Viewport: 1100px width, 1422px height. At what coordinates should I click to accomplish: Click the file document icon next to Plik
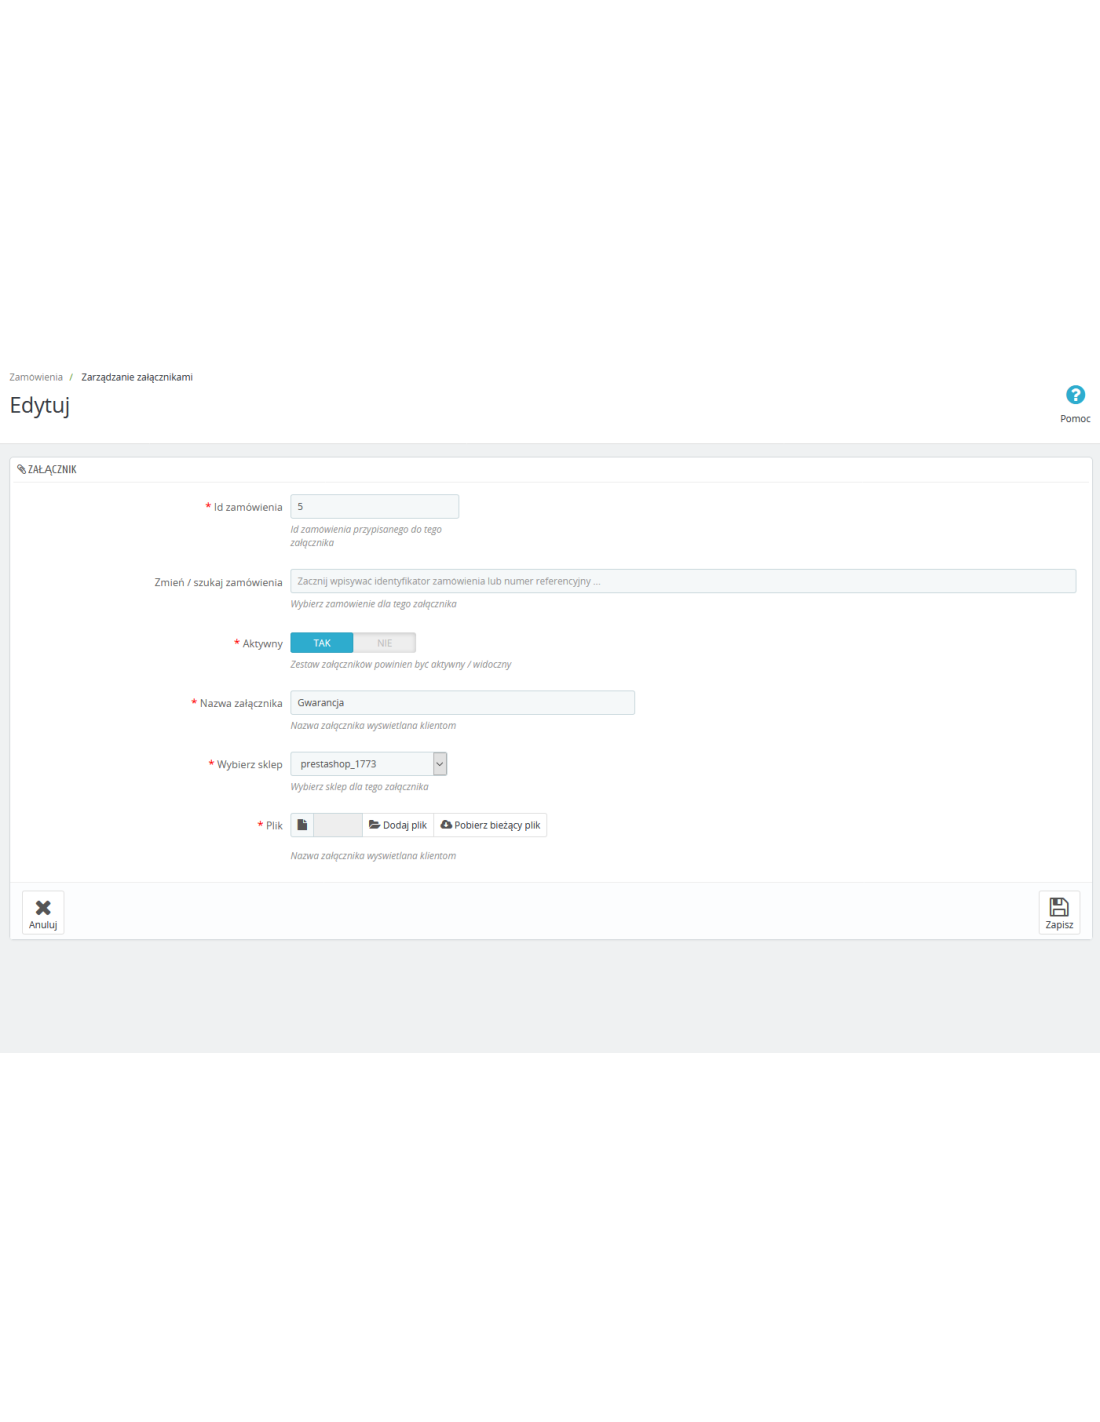tap(302, 825)
